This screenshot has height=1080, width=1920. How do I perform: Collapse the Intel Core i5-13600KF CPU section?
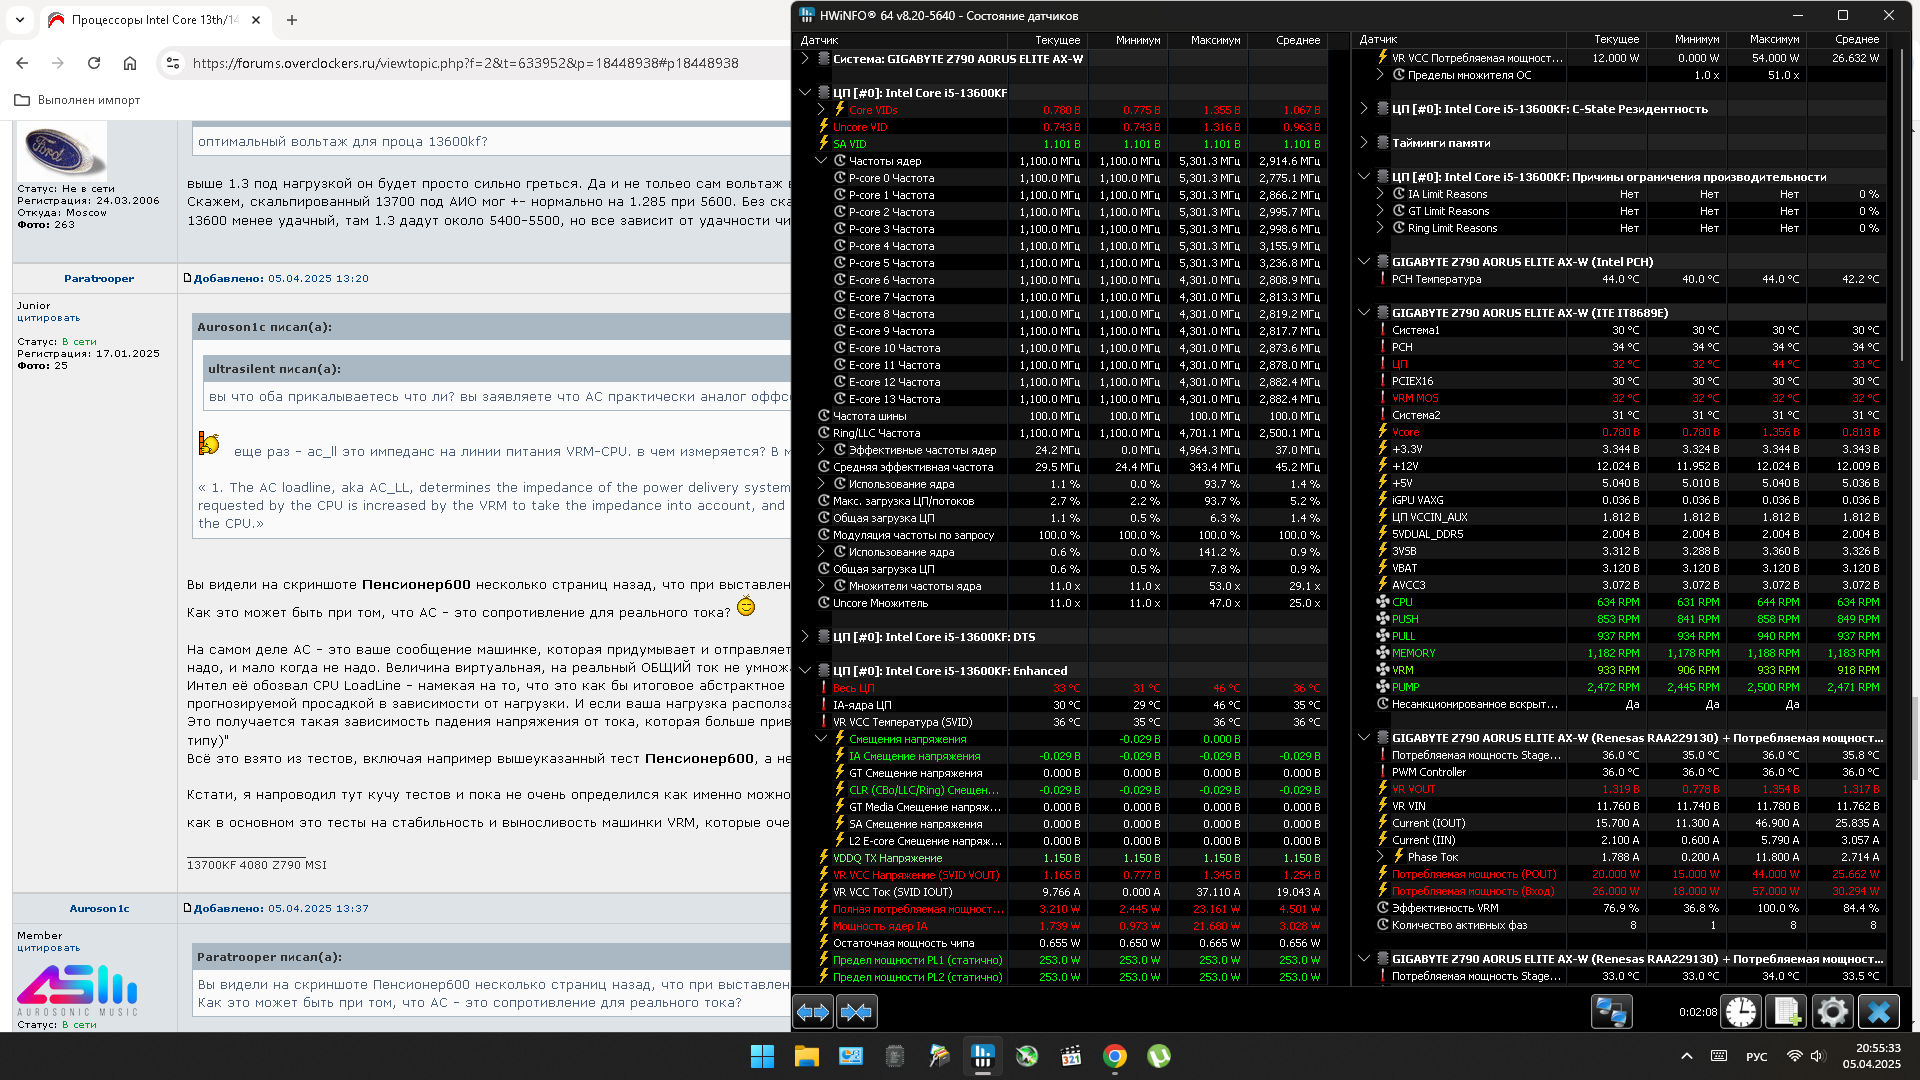[805, 93]
